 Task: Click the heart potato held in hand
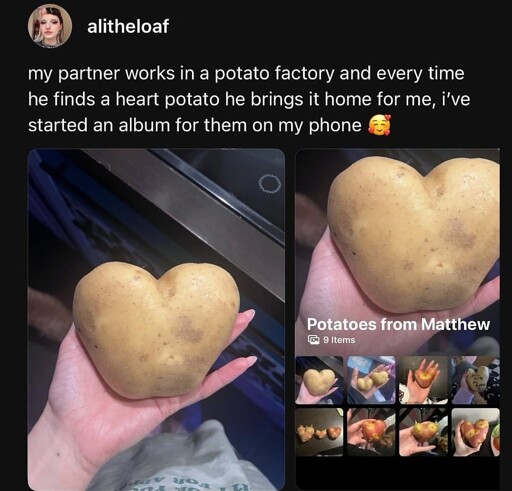(156, 330)
